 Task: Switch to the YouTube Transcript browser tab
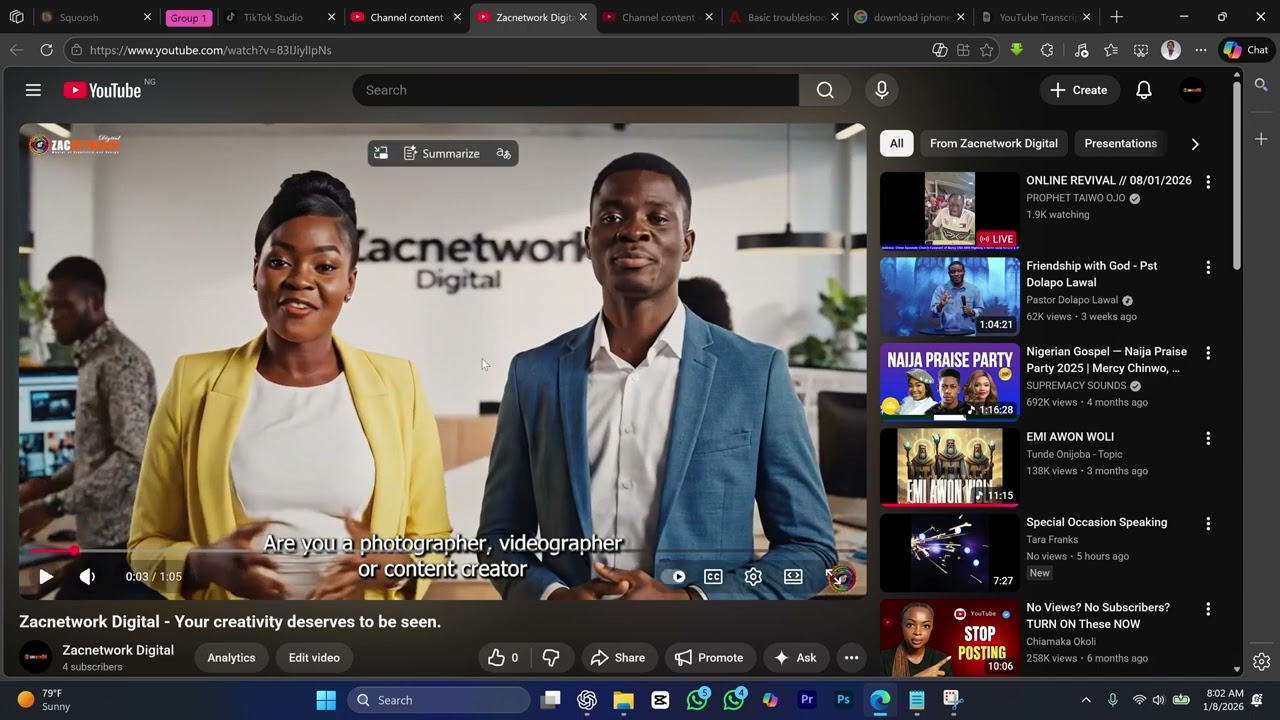[x=1036, y=17]
